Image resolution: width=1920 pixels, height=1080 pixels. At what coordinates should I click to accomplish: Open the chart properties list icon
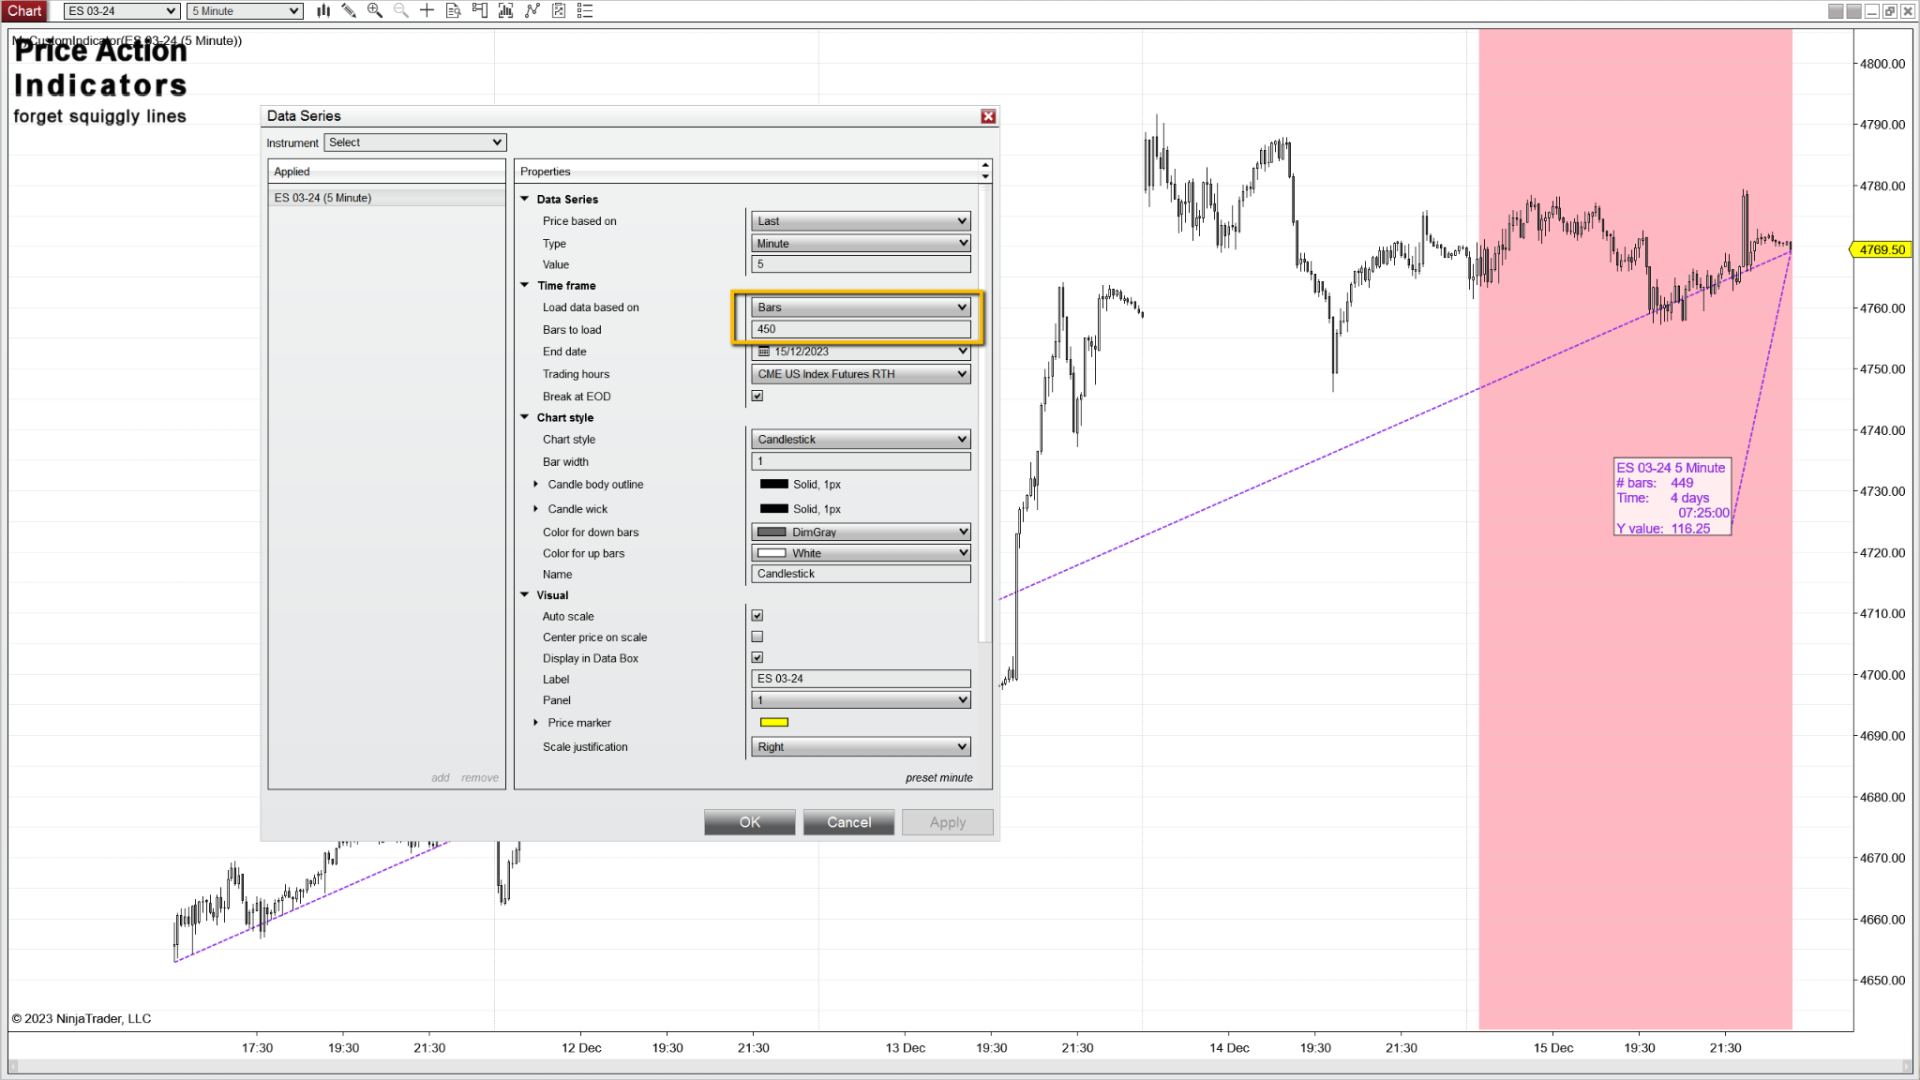pyautogui.click(x=585, y=11)
